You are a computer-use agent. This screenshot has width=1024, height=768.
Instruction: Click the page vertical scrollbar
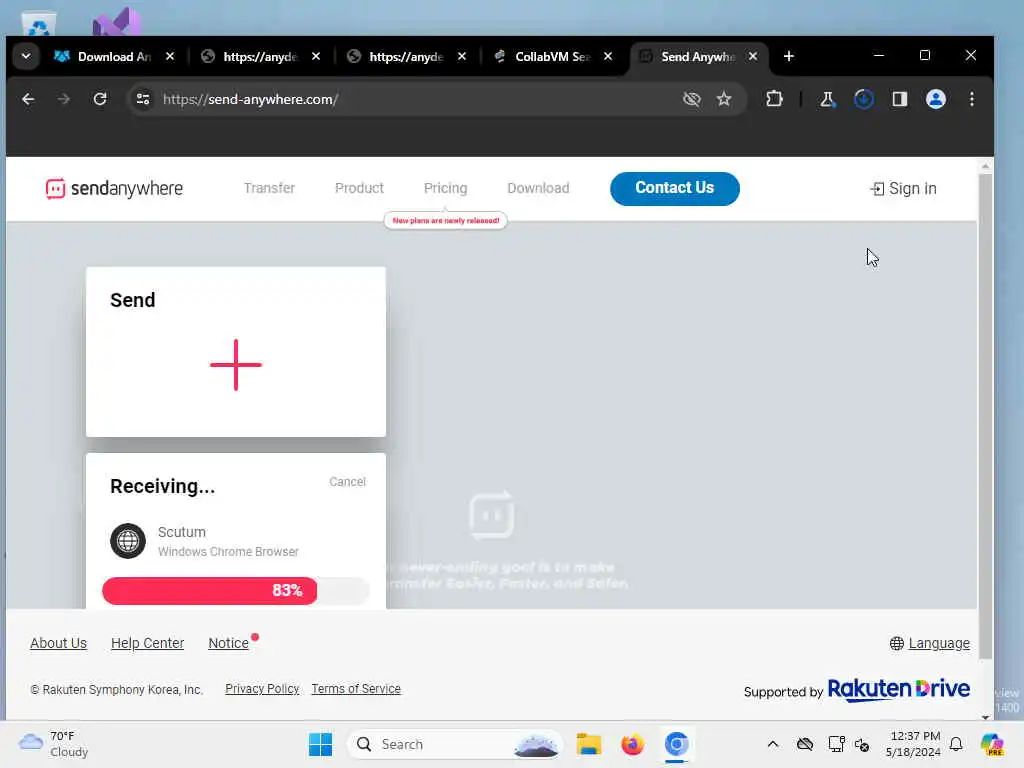[x=985, y=418]
